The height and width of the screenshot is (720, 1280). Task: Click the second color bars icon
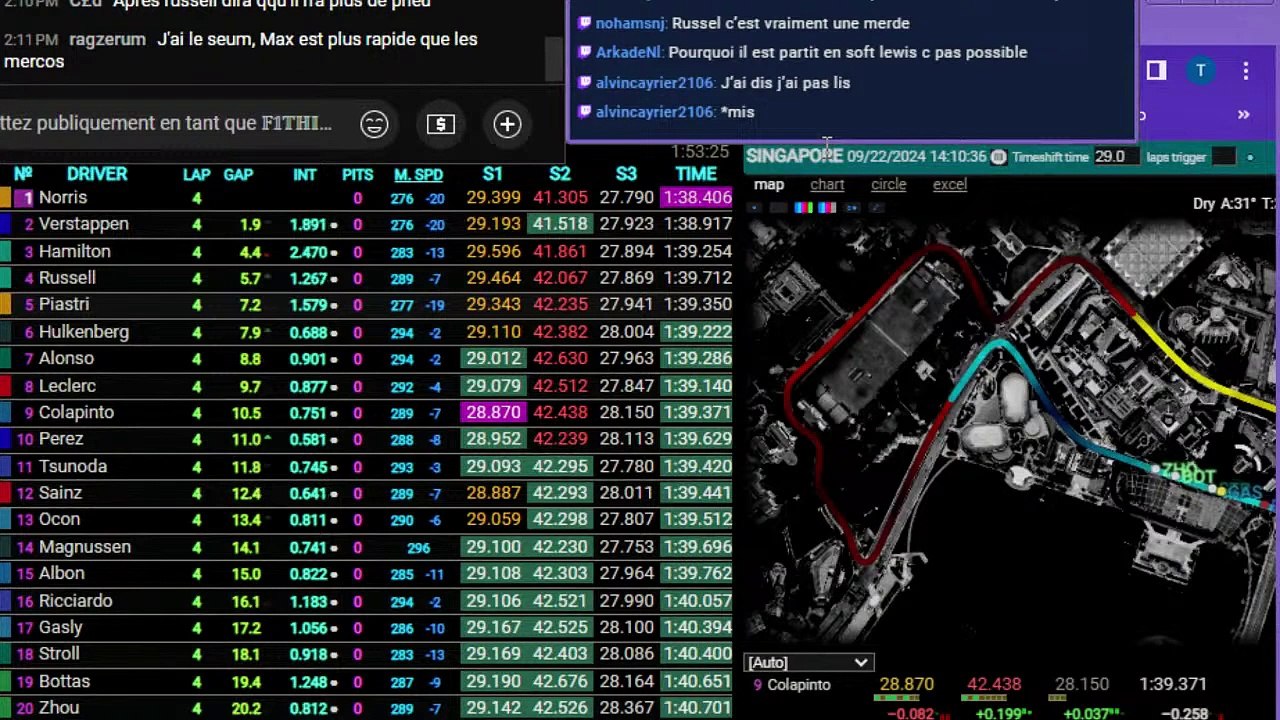(x=827, y=208)
